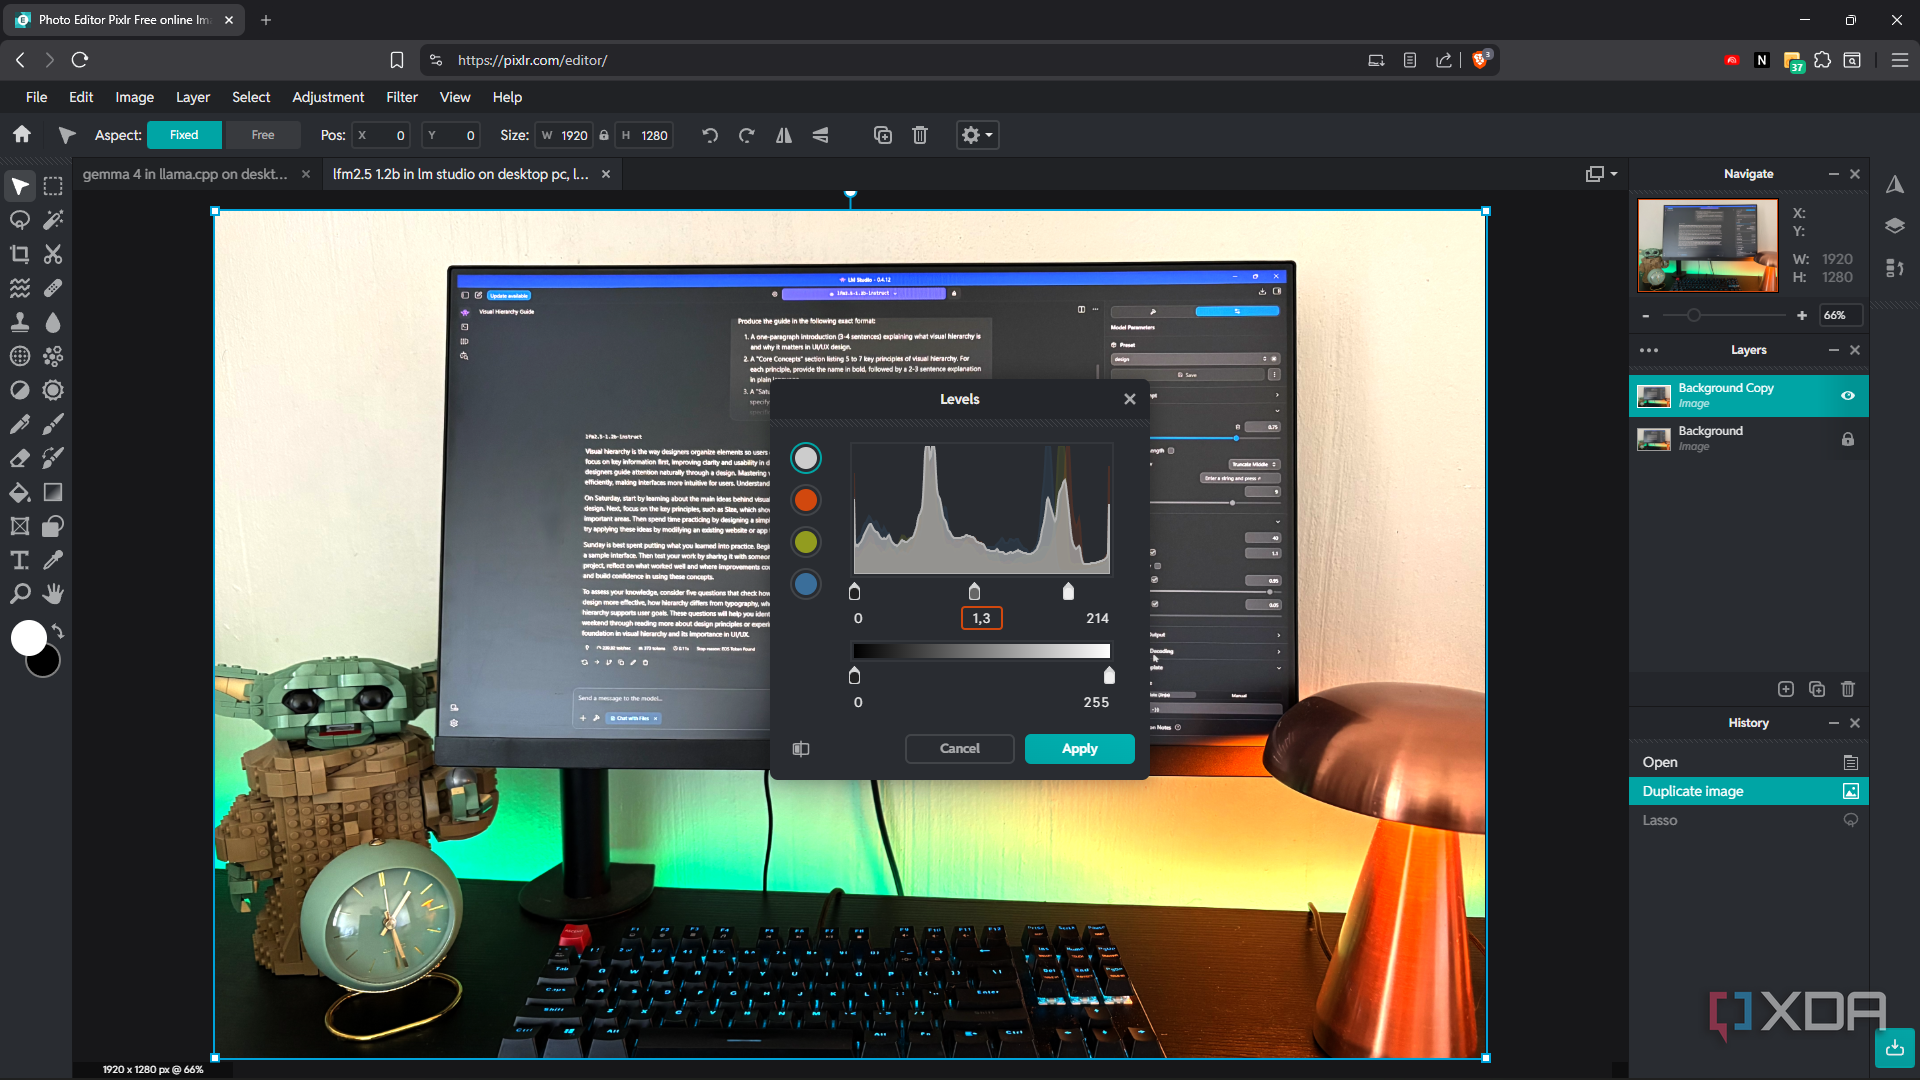The image size is (1920, 1080).
Task: Click the Levels midtone value field
Action: pyautogui.click(x=982, y=619)
